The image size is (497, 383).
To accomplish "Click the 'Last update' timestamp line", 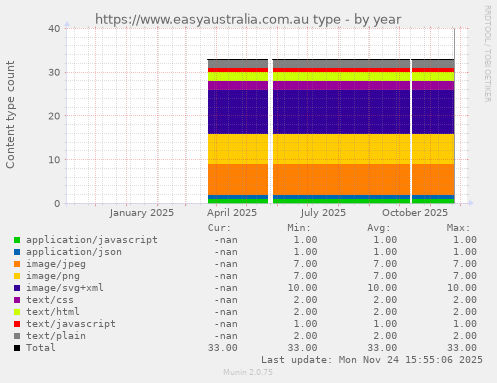I will (x=372, y=360).
